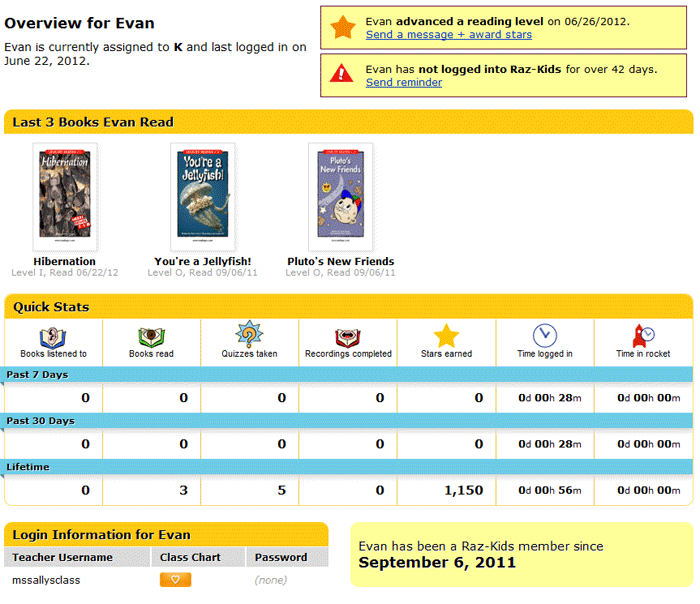
Task: Follow the Send reminder link
Action: (x=404, y=82)
